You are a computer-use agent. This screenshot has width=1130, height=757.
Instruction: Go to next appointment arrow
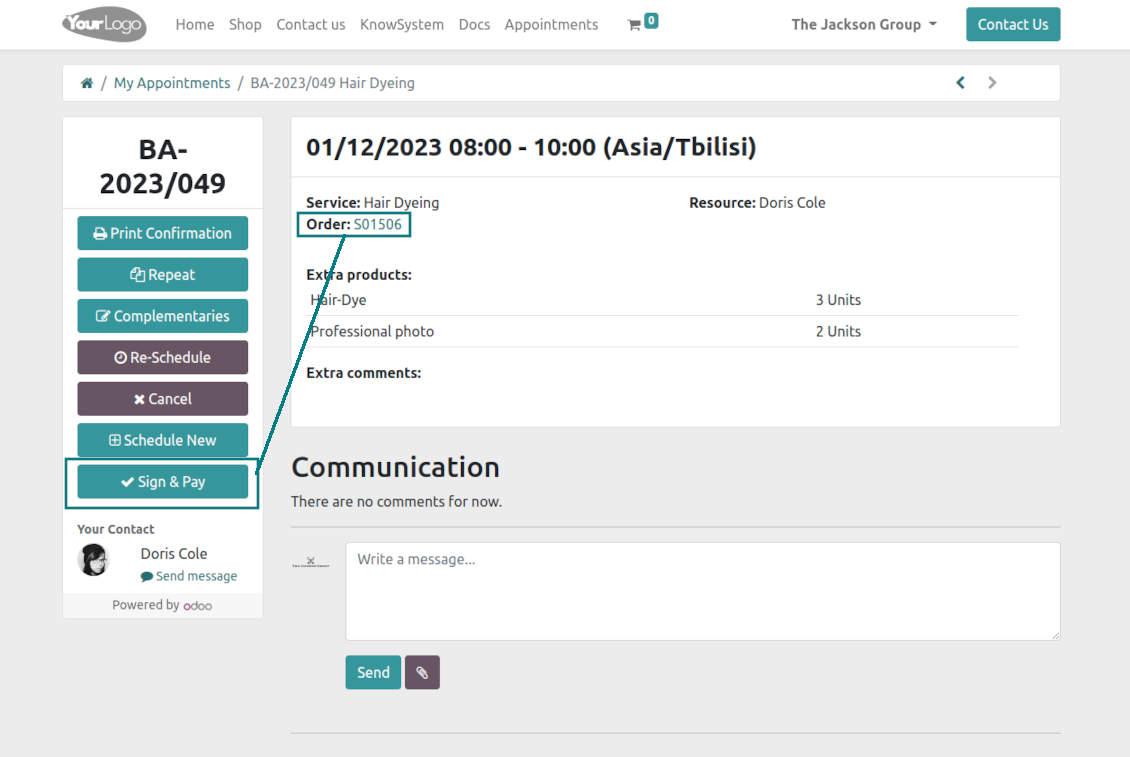pyautogui.click(x=992, y=82)
